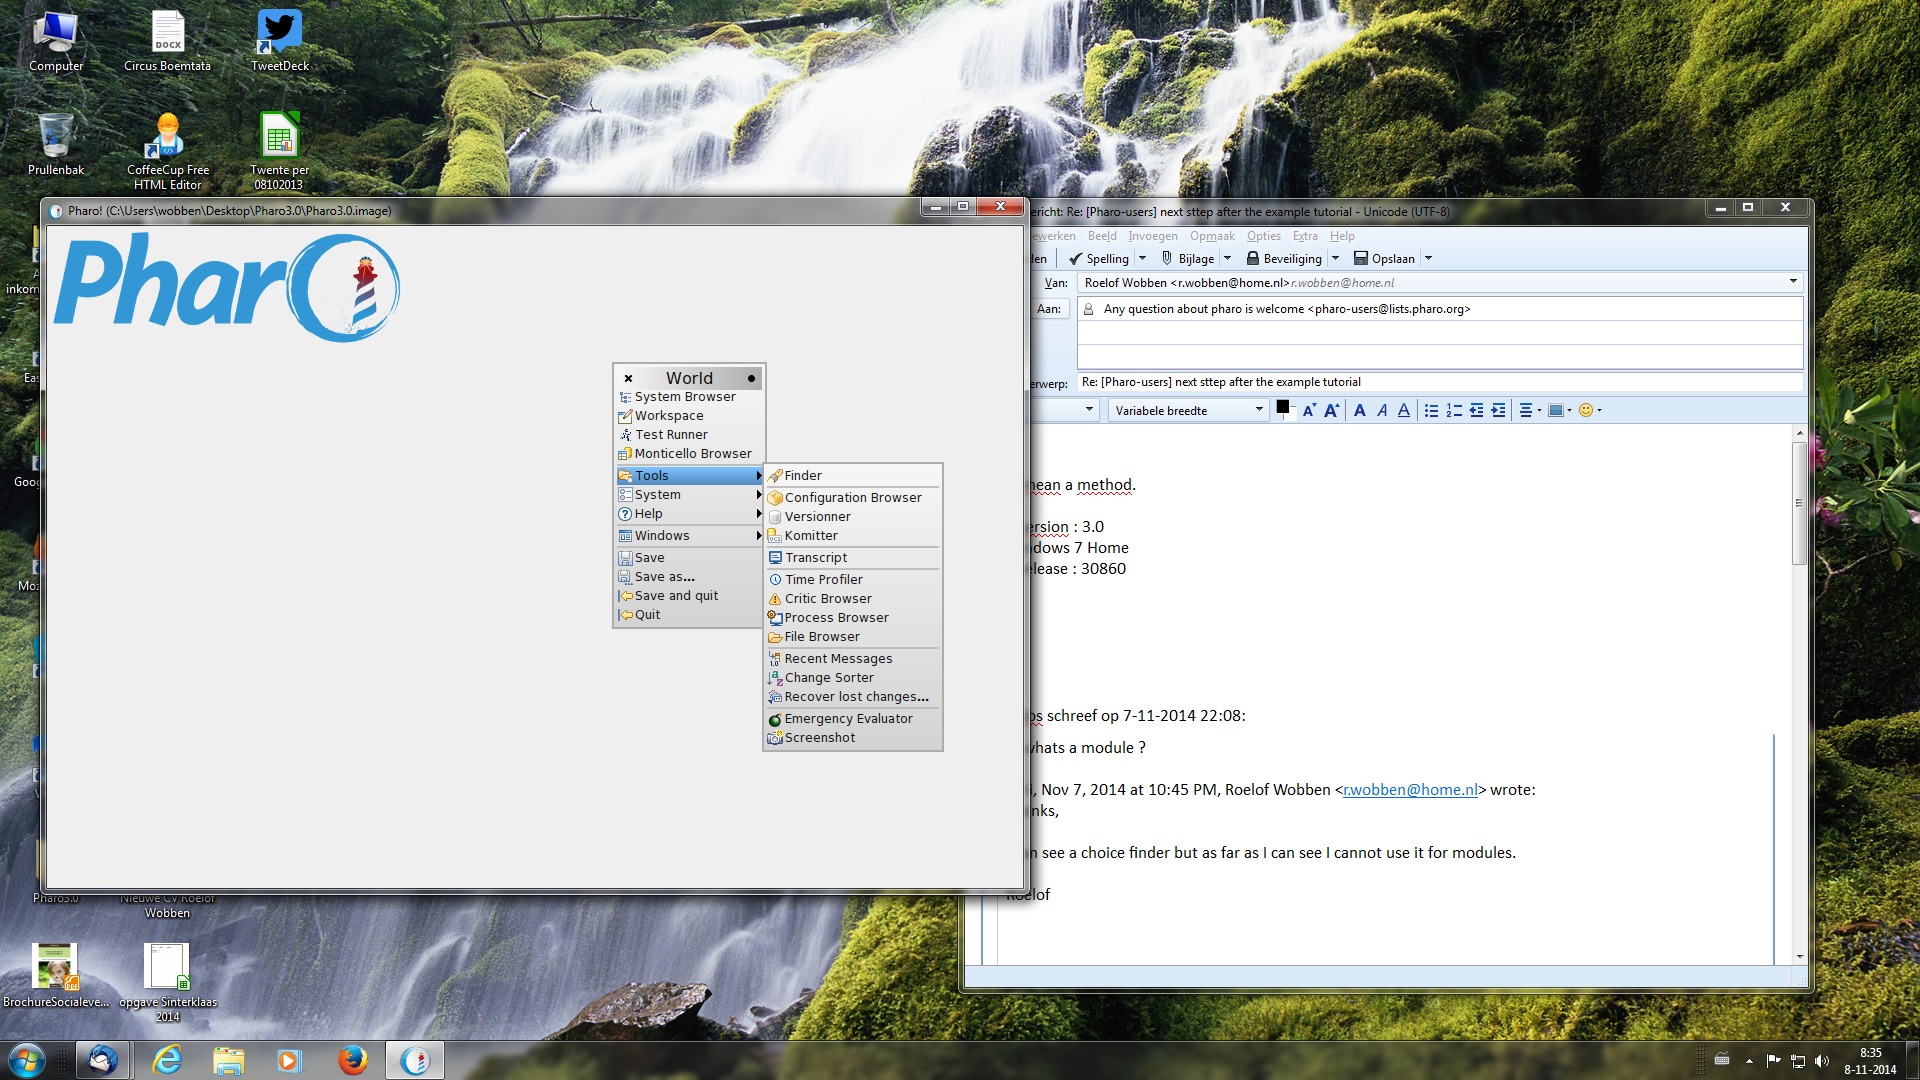Open the smiley emoticon picker
Image resolution: width=1920 pixels, height=1080 pixels.
(x=1590, y=411)
